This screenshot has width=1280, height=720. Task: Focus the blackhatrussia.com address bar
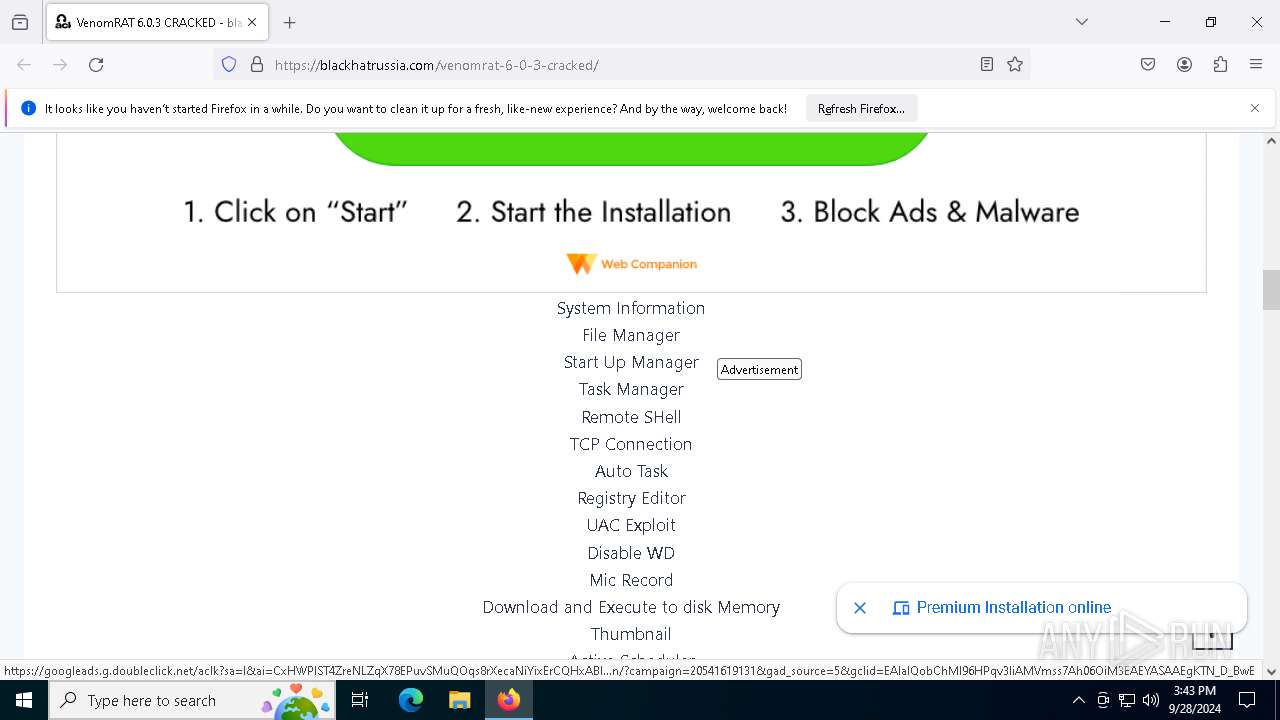(620, 65)
